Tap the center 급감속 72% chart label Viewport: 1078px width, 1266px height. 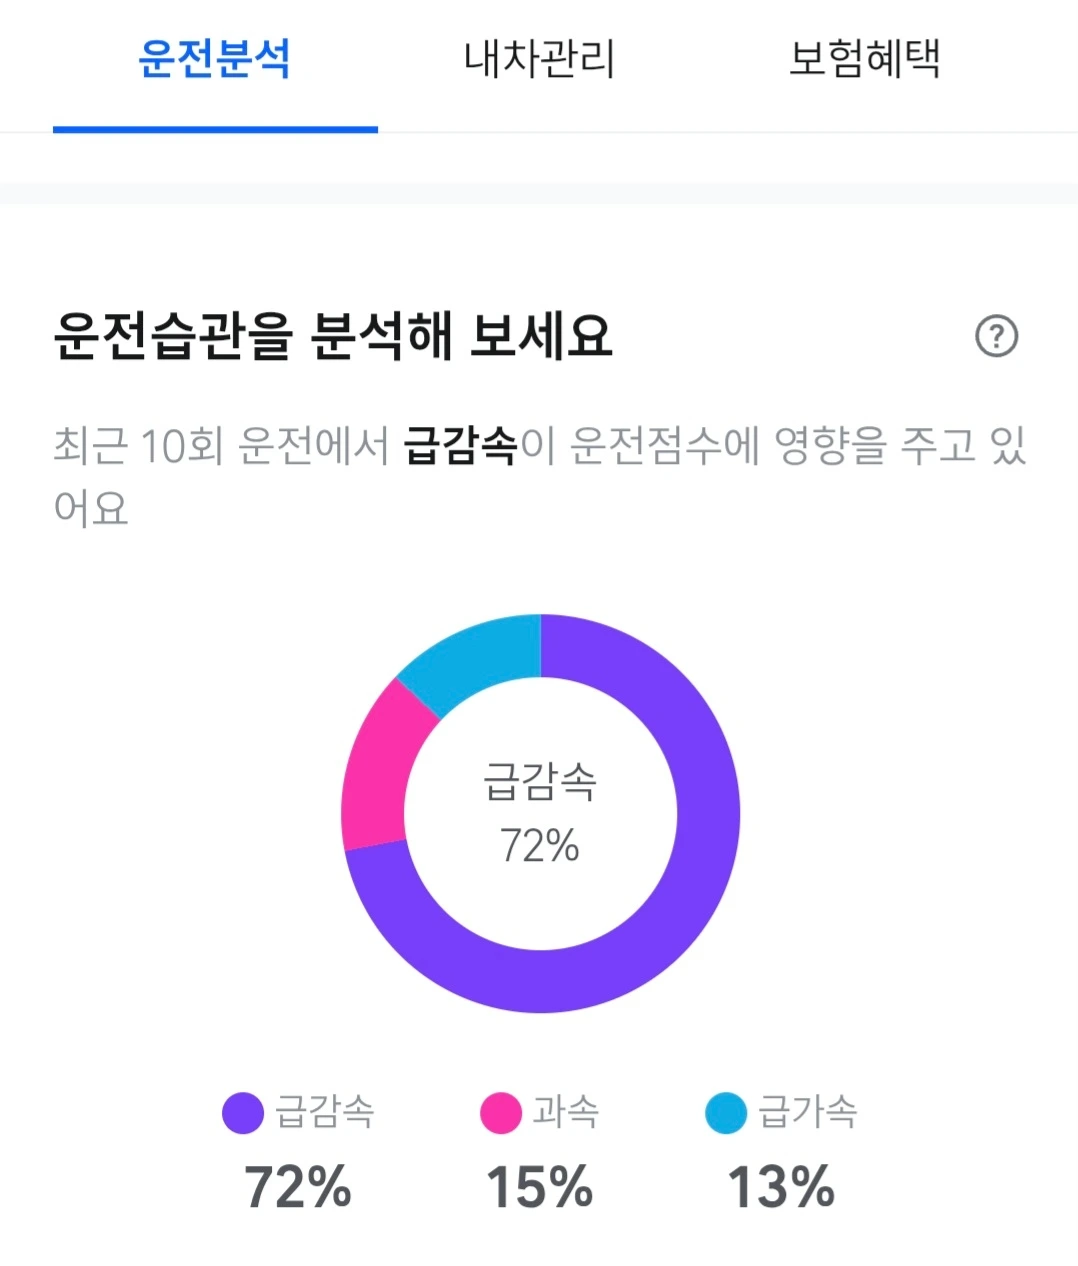[x=540, y=813]
